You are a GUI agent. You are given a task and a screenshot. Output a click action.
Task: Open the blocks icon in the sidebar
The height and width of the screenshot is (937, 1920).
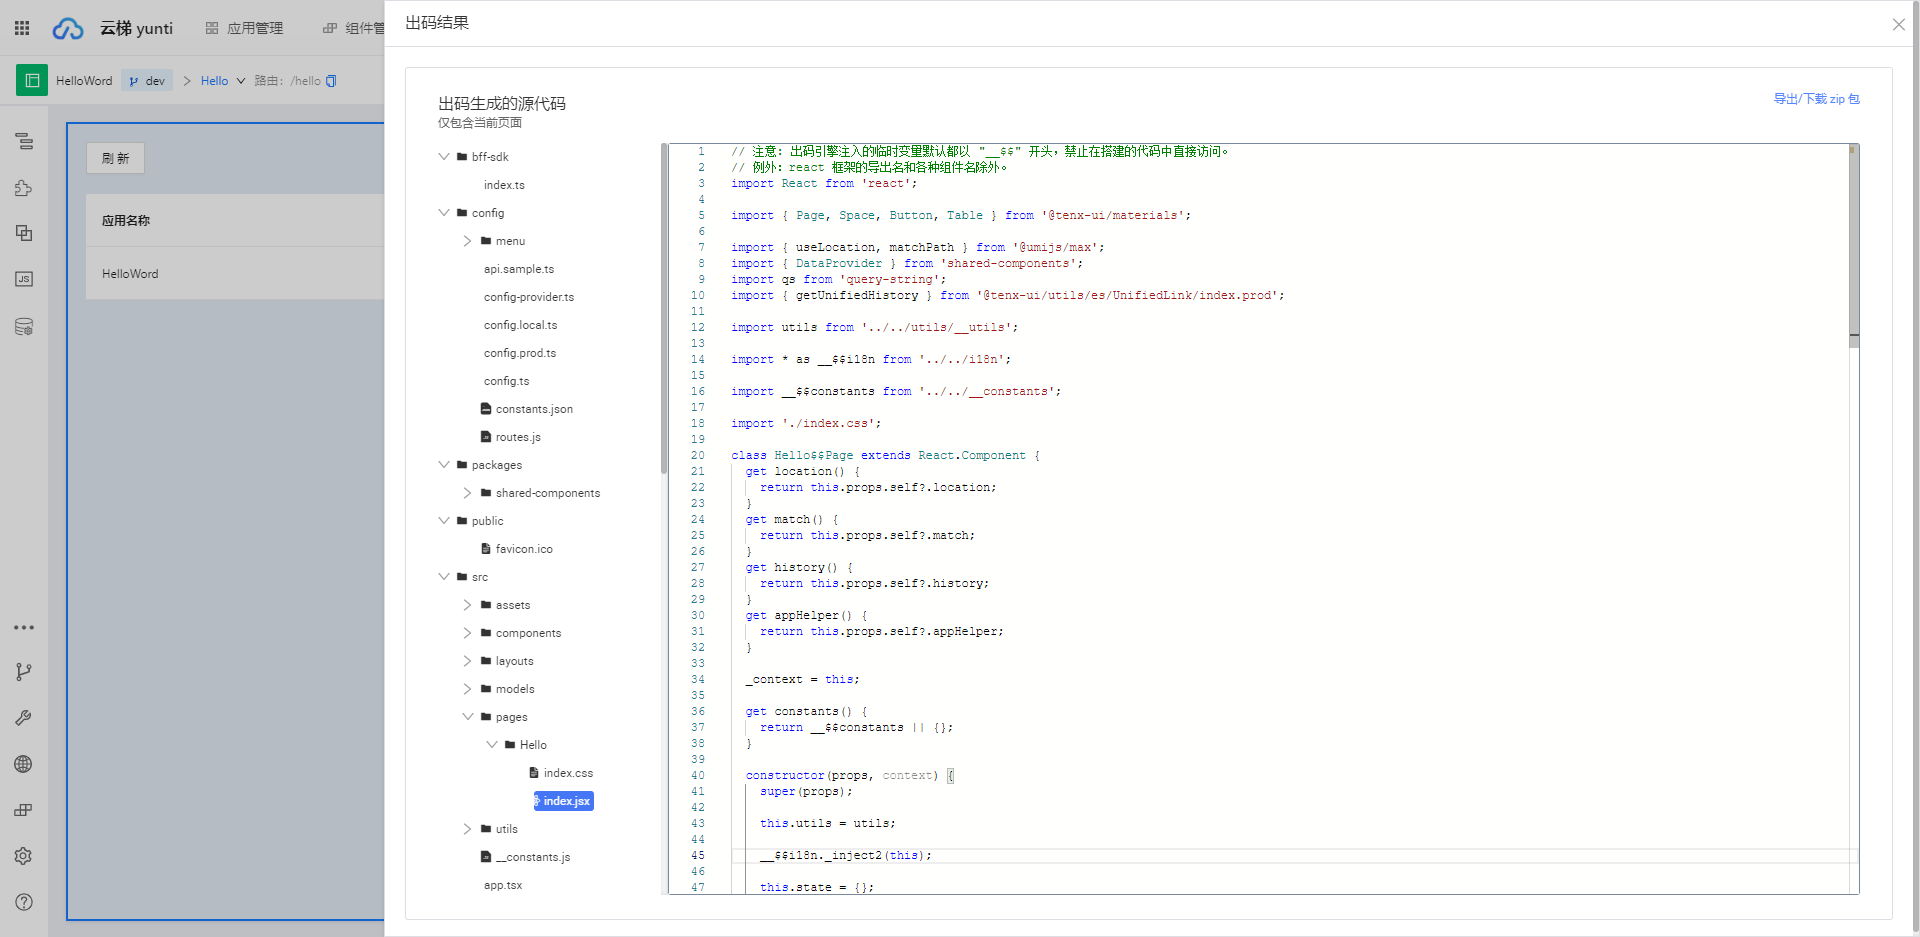pyautogui.click(x=24, y=810)
